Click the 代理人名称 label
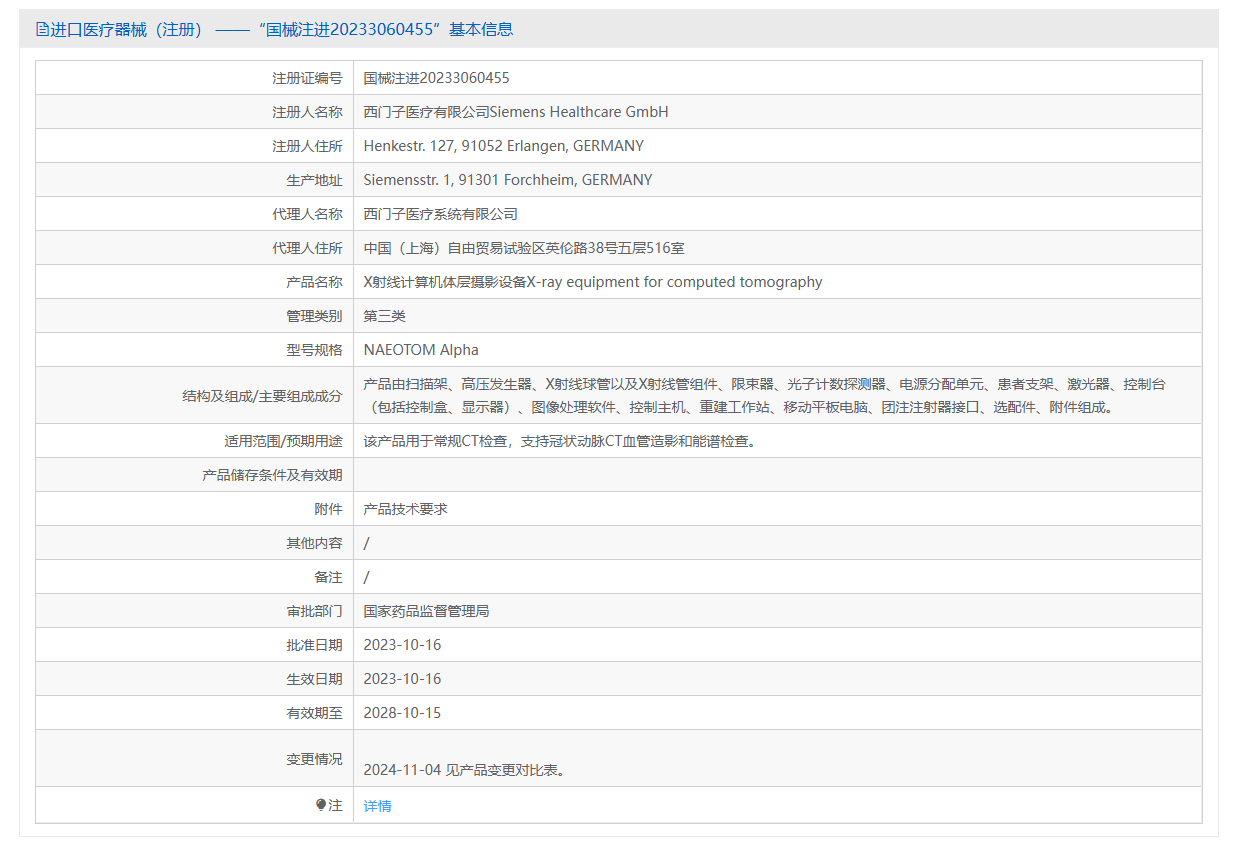Viewport: 1242px width, 854px height. click(307, 214)
